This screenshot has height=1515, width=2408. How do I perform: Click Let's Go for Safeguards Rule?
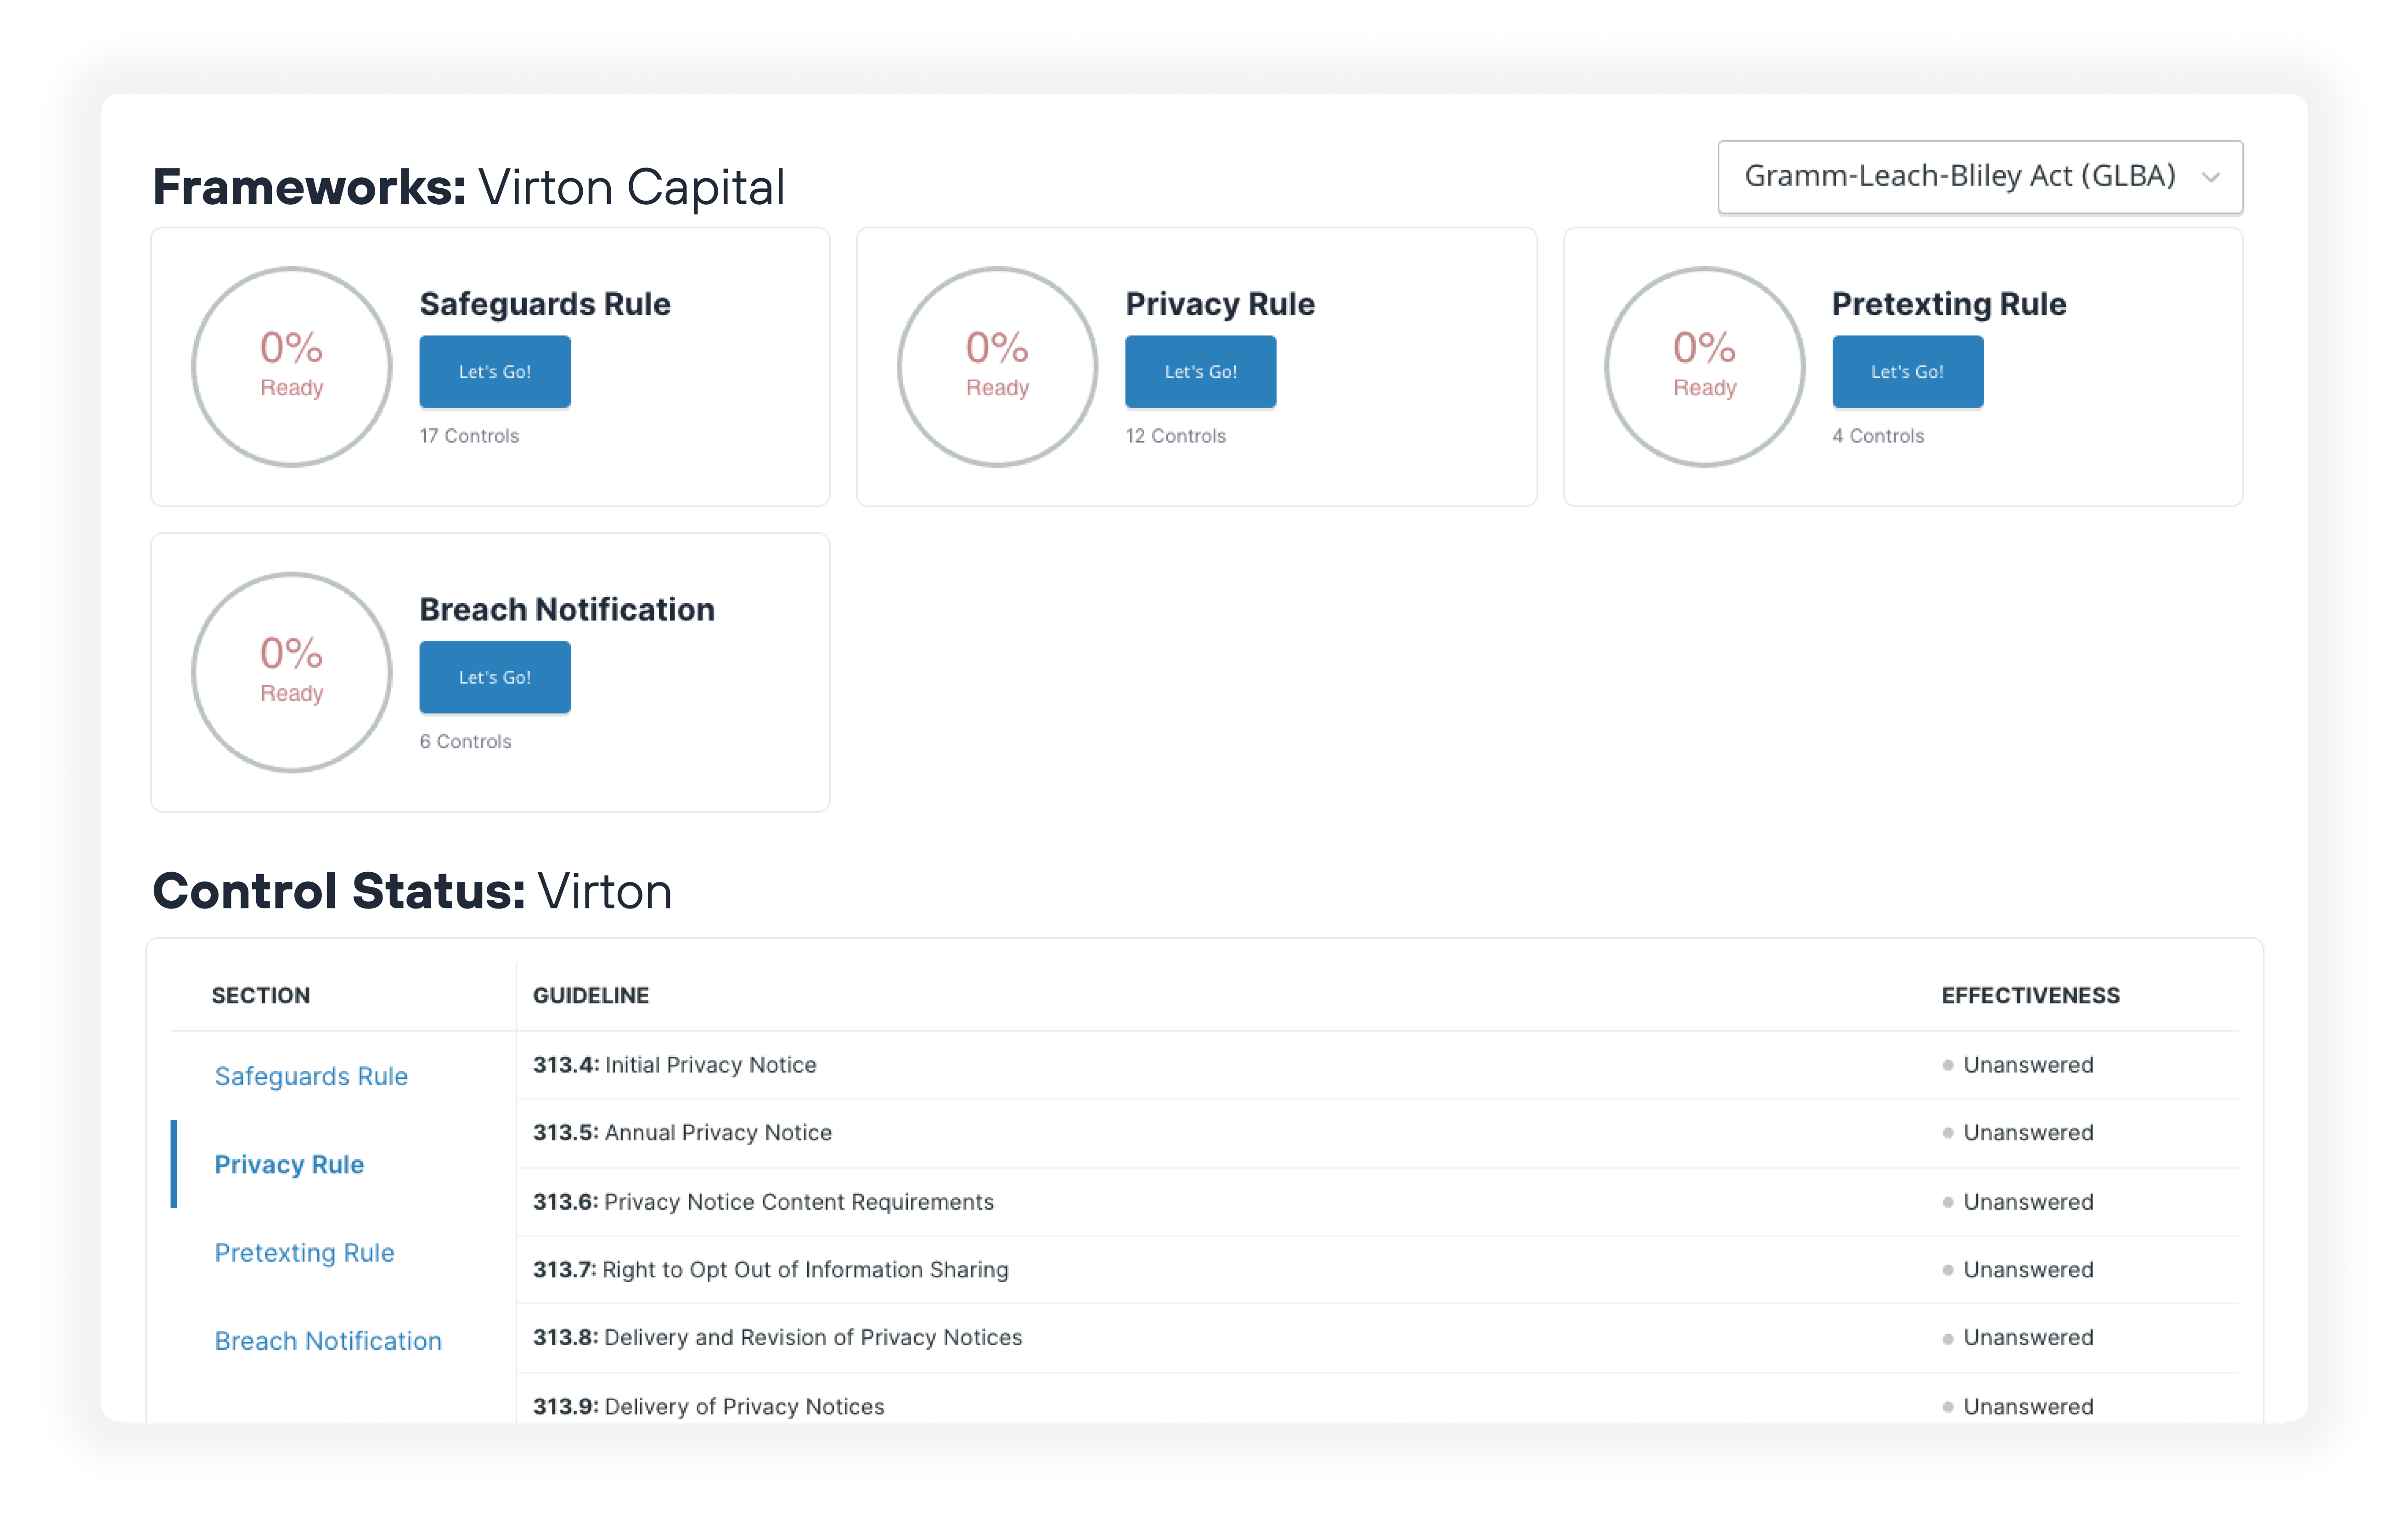495,372
